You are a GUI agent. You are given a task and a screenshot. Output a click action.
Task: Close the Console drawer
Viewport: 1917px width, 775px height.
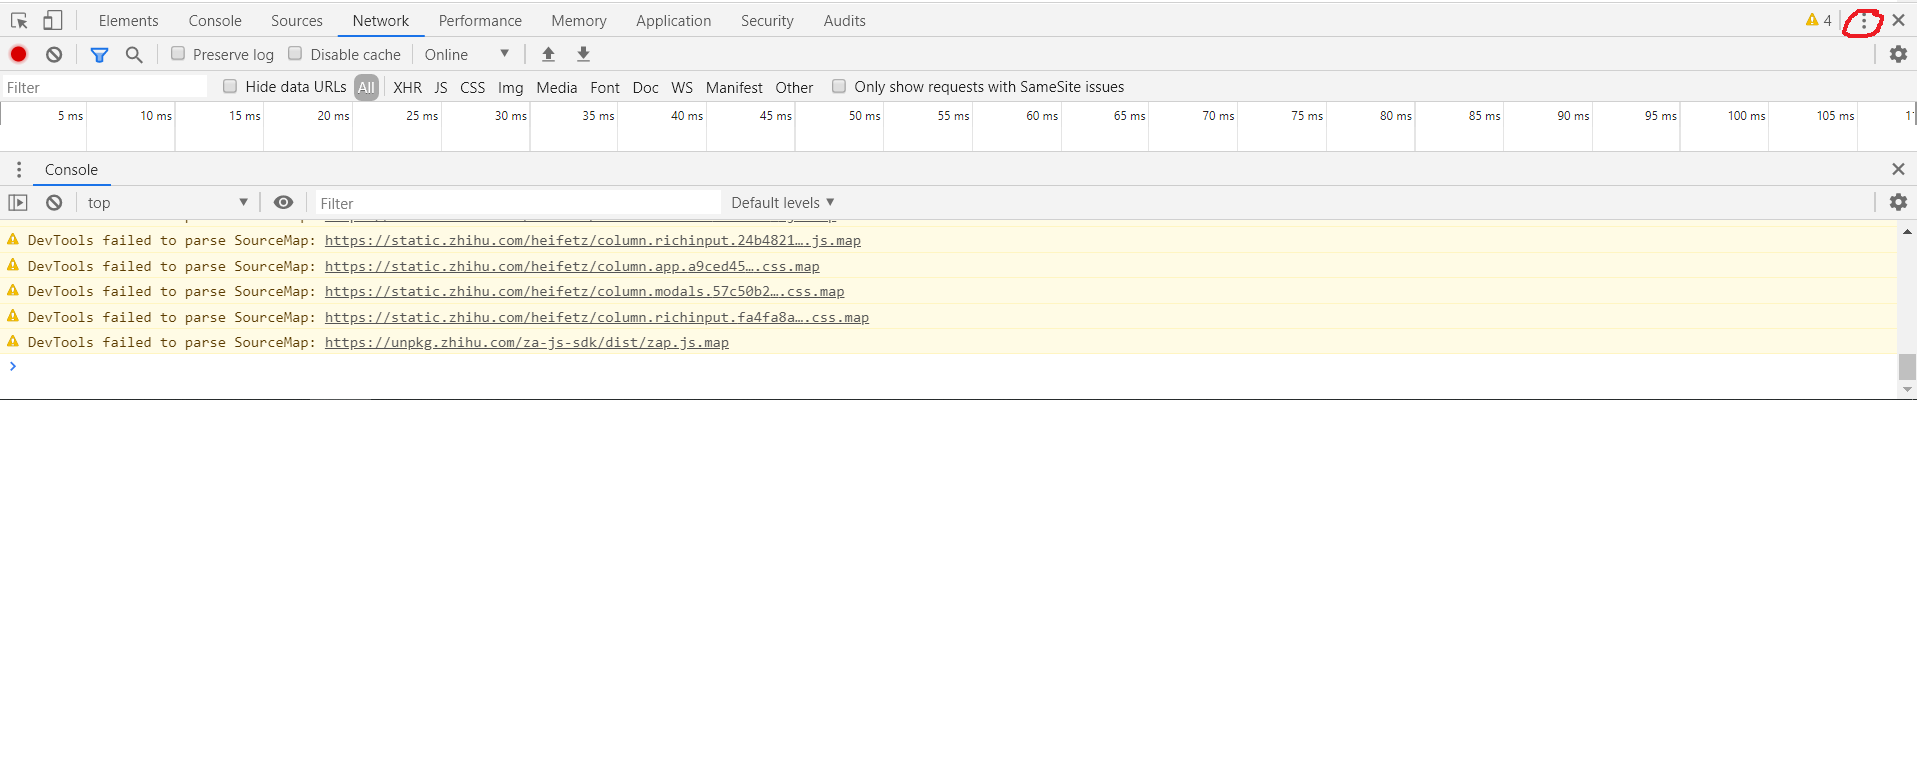(1898, 169)
